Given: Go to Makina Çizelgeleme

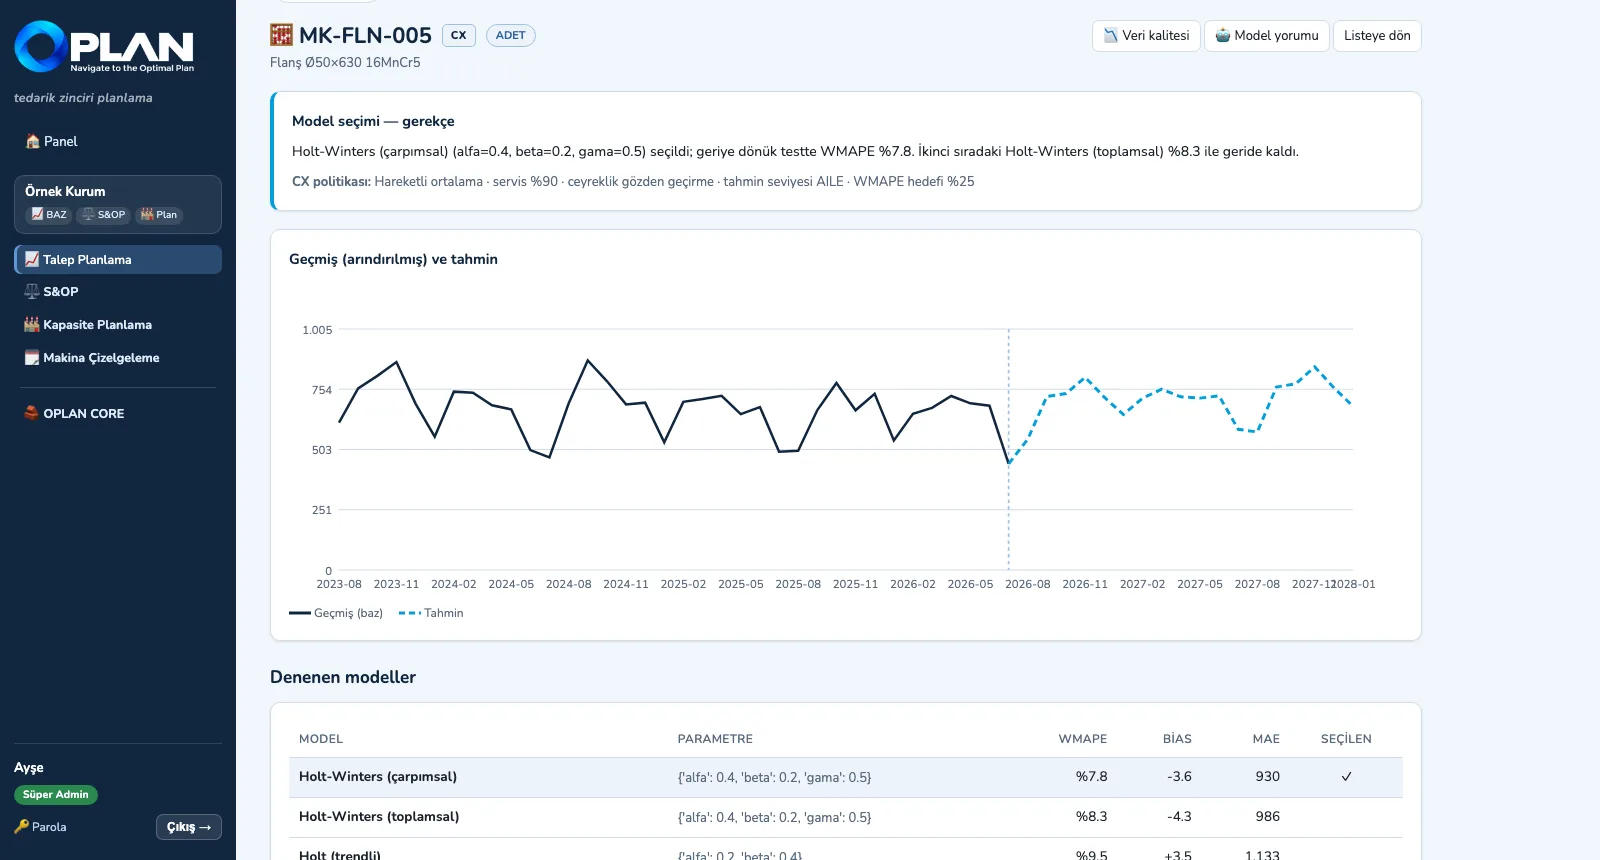Looking at the screenshot, I should 118,358.
